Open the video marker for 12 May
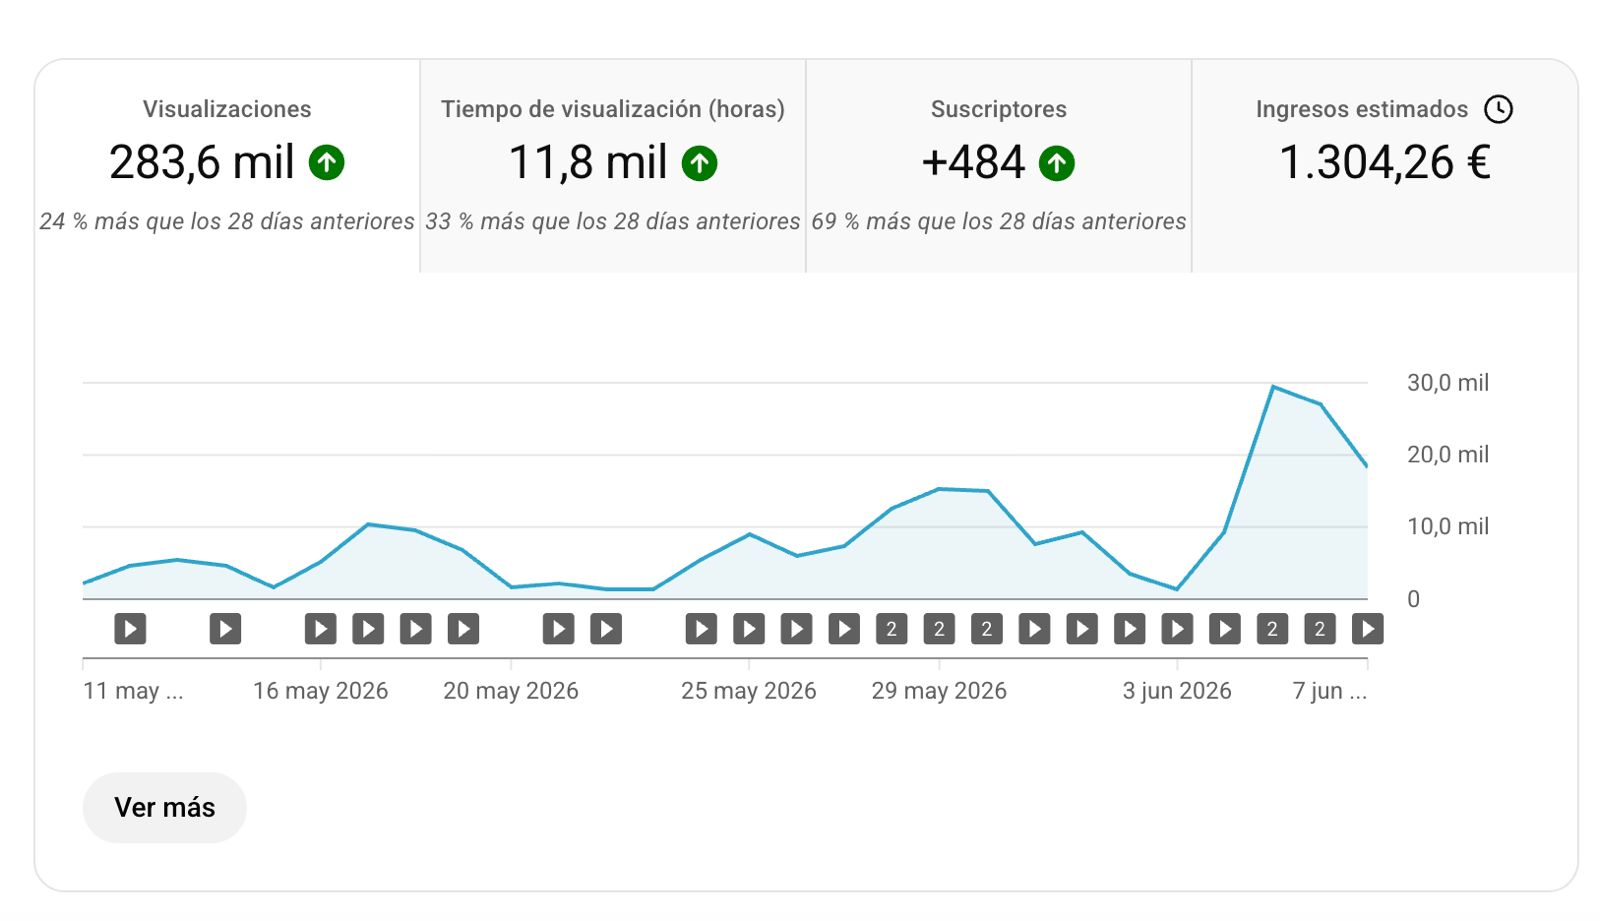Screen dimensions: 1600x921 (x=130, y=629)
